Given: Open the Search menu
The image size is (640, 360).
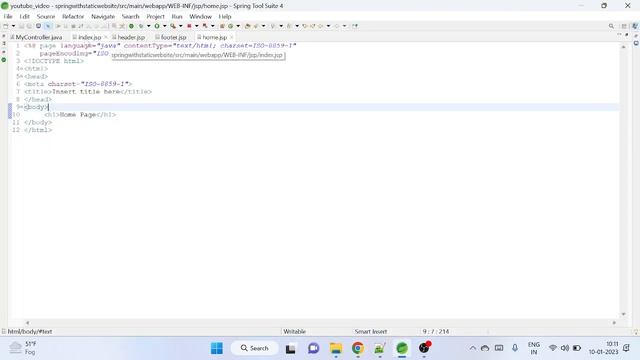Looking at the screenshot, I should (x=131, y=16).
